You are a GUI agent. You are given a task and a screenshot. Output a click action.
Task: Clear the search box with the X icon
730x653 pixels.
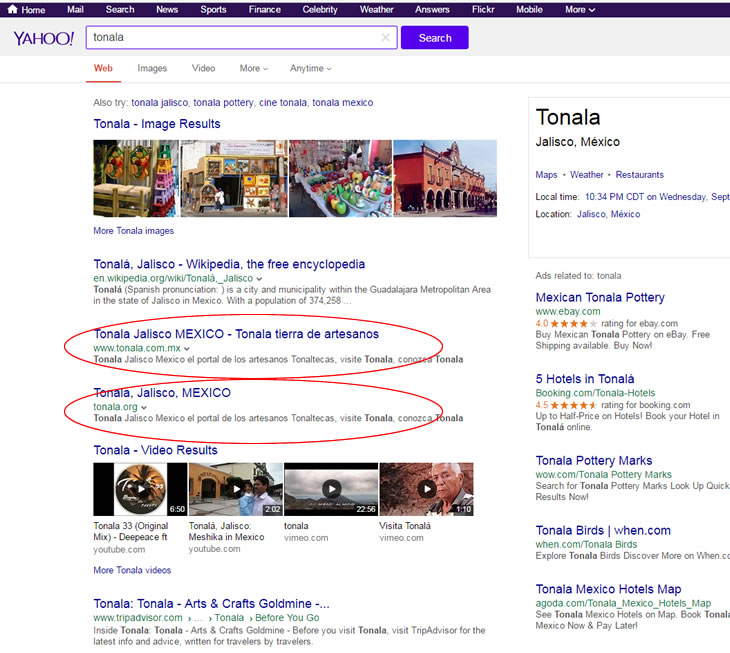click(386, 38)
